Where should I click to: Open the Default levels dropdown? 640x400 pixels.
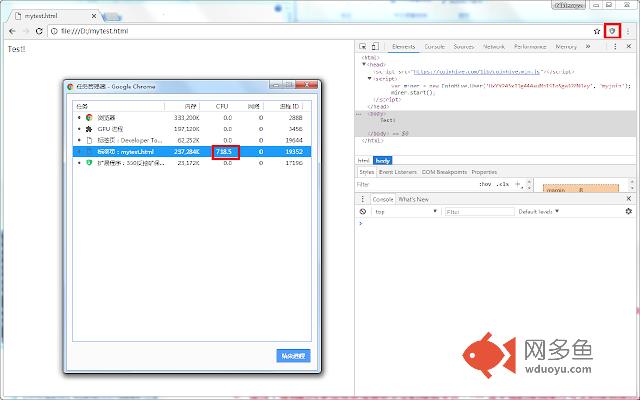(x=538, y=211)
